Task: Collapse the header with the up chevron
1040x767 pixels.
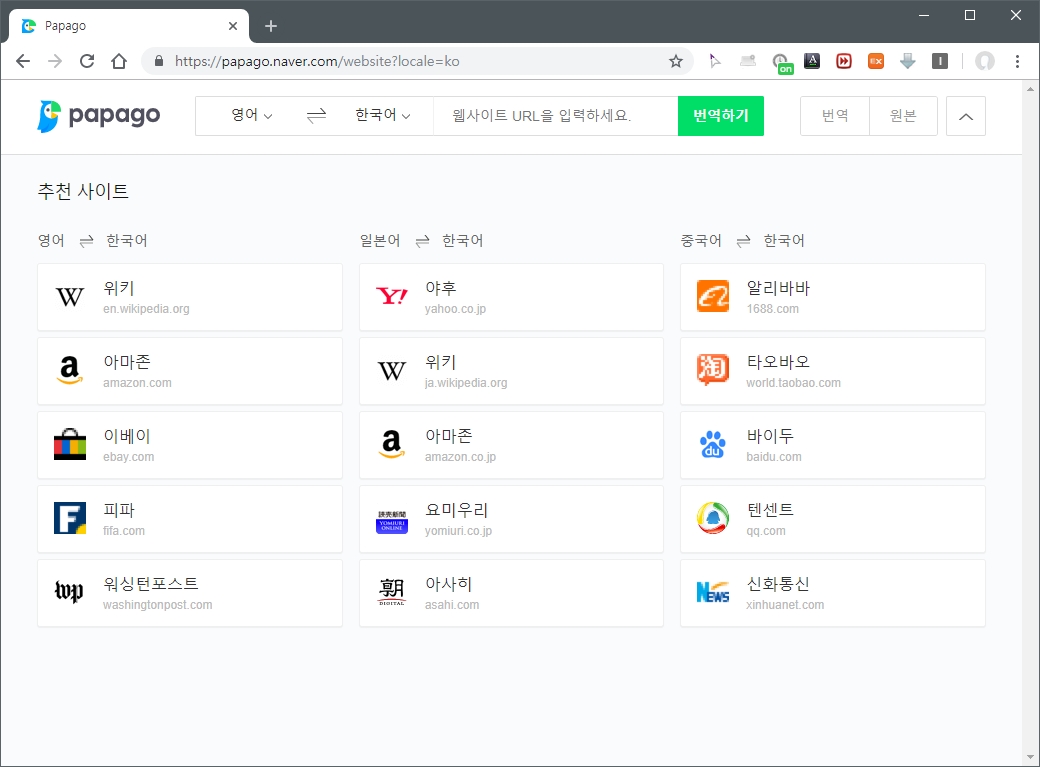Action: (x=966, y=116)
